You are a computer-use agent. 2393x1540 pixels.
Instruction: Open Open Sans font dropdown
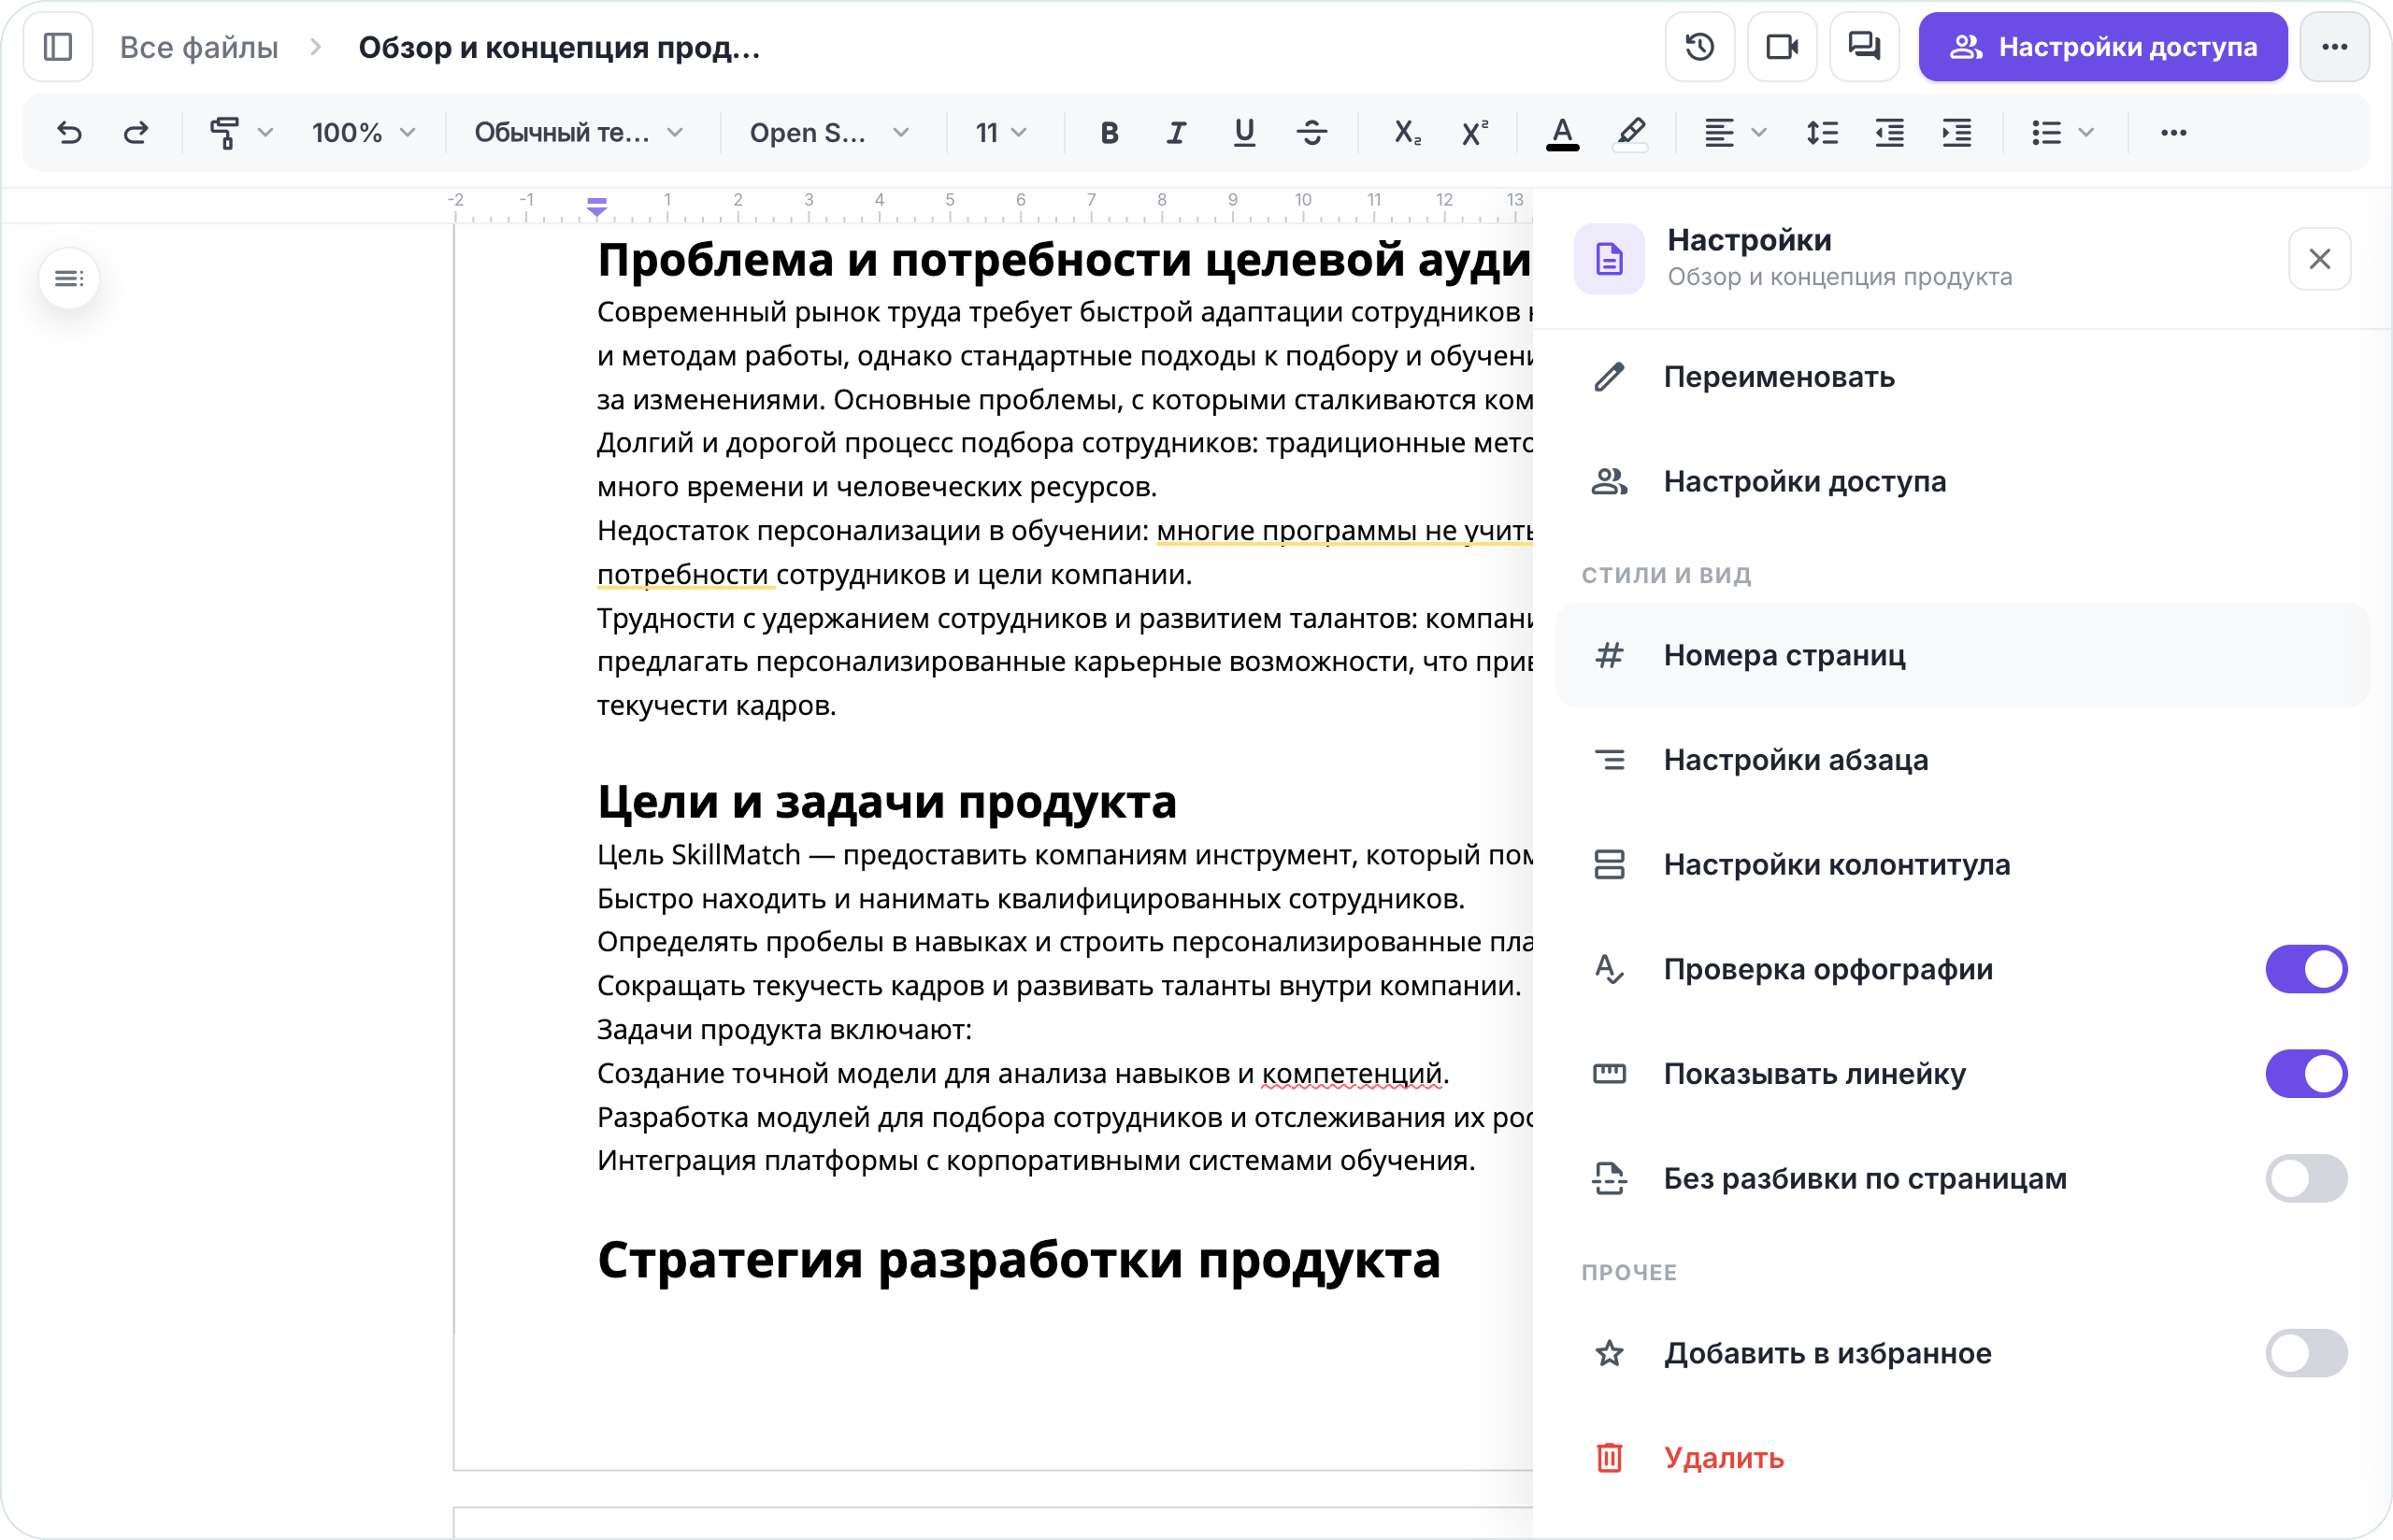pyautogui.click(x=829, y=132)
